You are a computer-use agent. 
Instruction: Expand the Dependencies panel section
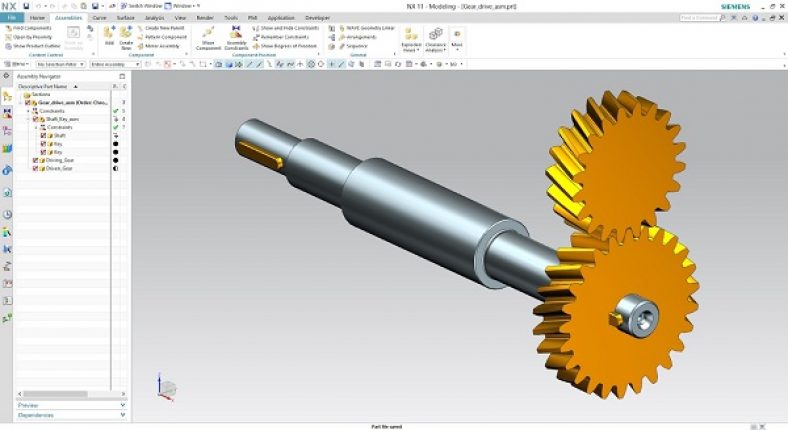pos(70,414)
